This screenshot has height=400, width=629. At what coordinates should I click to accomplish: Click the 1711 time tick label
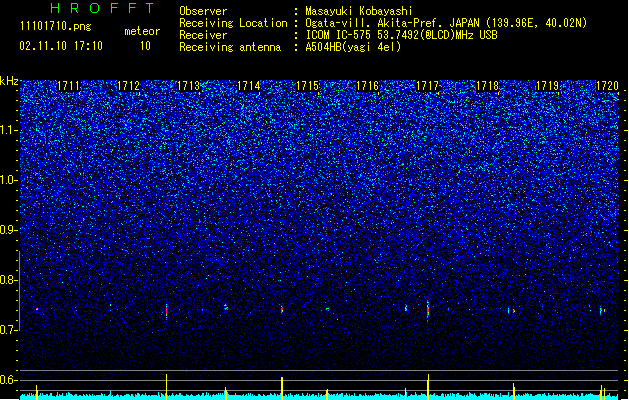click(69, 86)
